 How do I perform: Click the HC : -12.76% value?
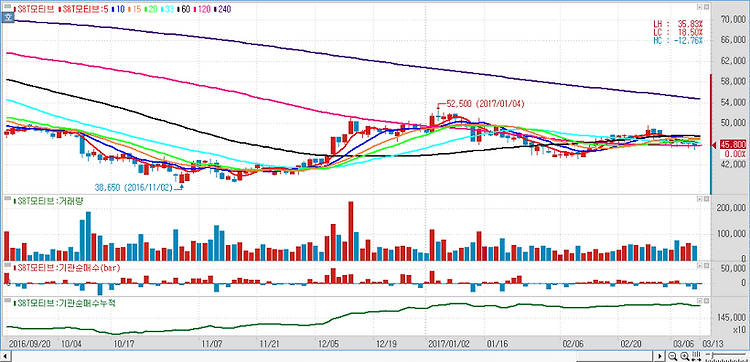[x=678, y=40]
